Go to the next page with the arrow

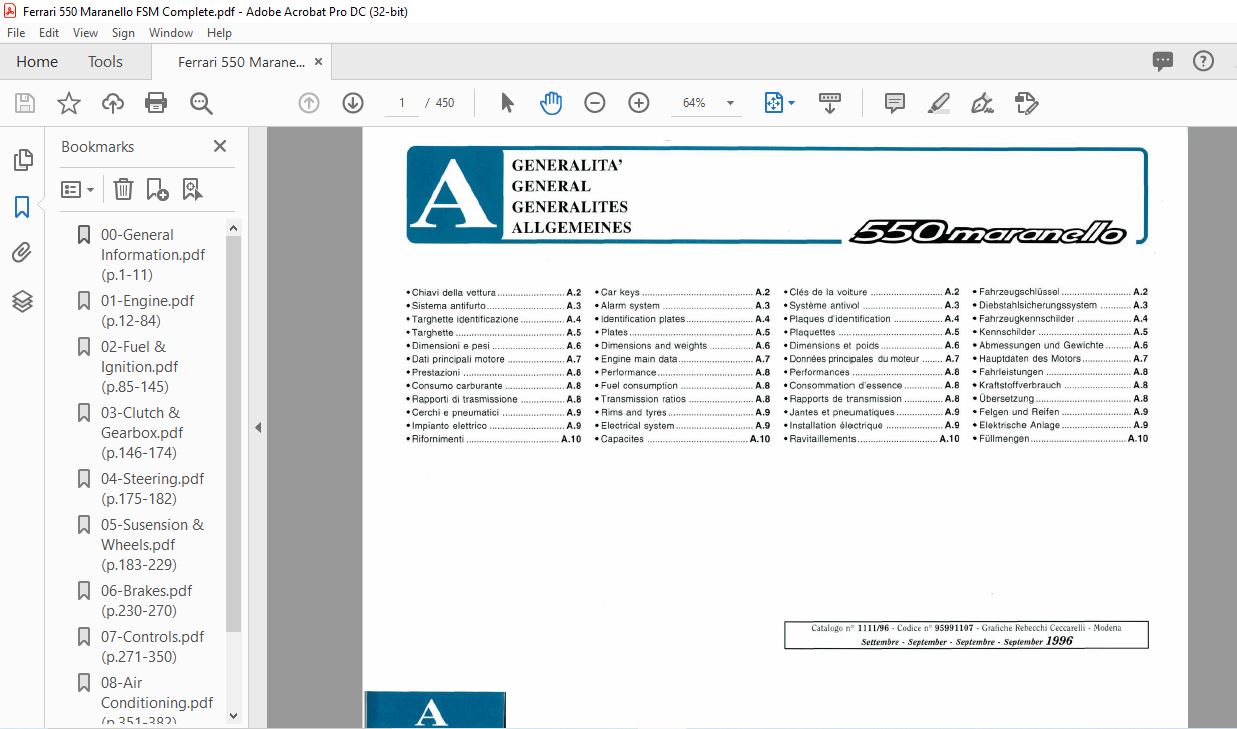(353, 103)
